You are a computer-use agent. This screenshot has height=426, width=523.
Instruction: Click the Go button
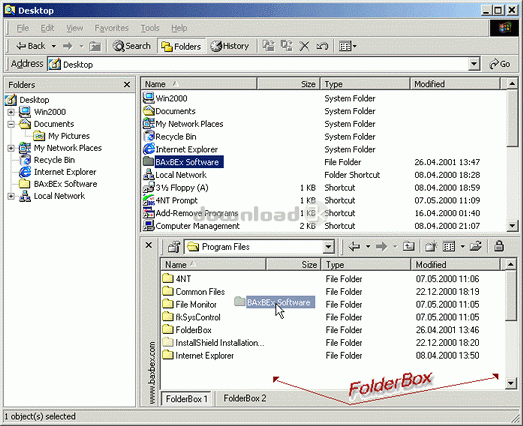tap(499, 64)
